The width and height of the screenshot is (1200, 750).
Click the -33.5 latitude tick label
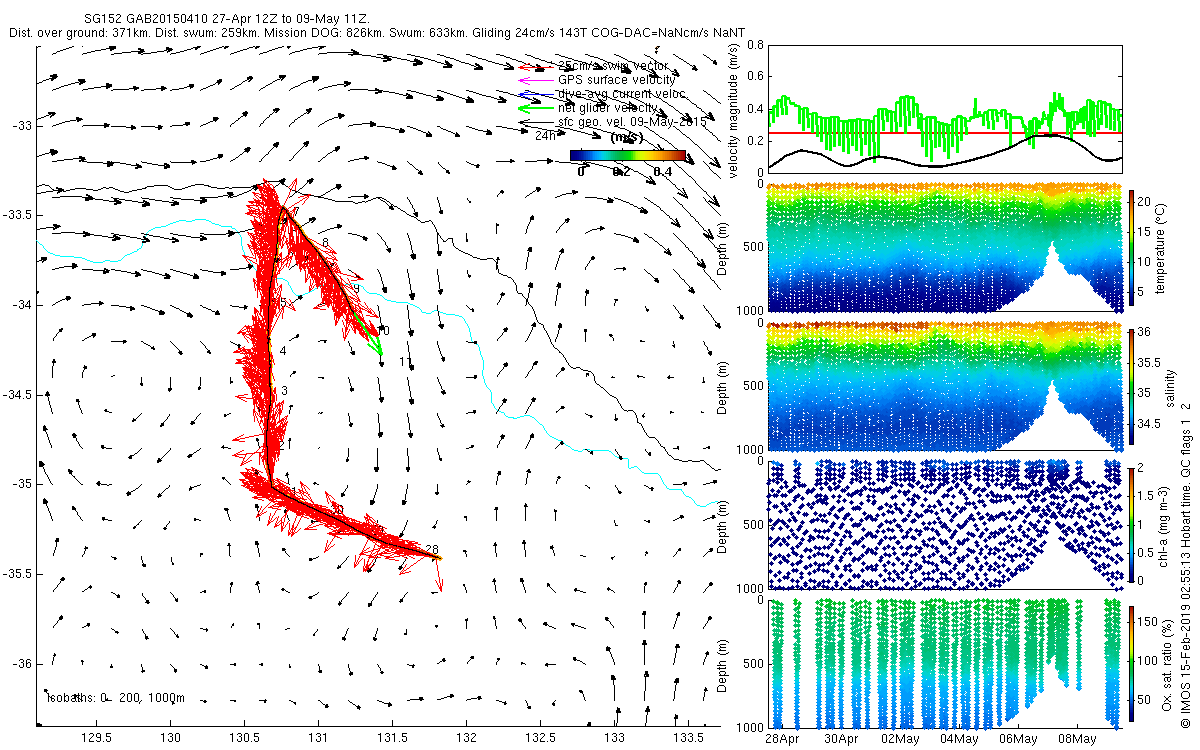coord(16,215)
